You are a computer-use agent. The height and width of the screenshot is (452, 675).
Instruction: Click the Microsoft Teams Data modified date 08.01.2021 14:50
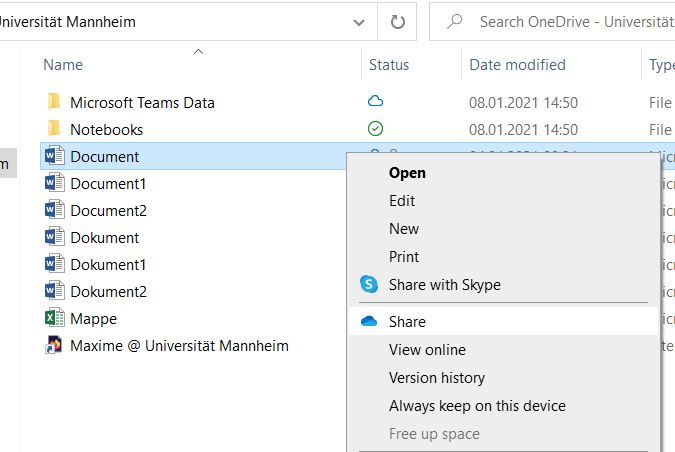[523, 102]
